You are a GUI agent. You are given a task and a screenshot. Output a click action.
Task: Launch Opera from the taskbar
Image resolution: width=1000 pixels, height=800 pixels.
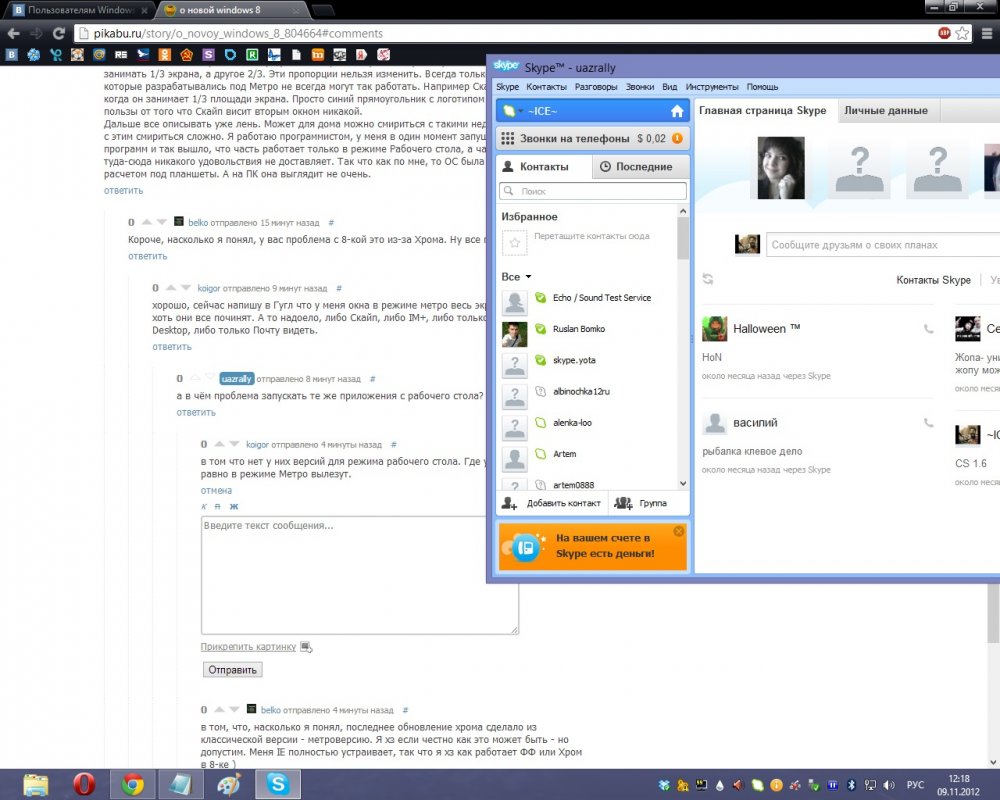coord(84,785)
